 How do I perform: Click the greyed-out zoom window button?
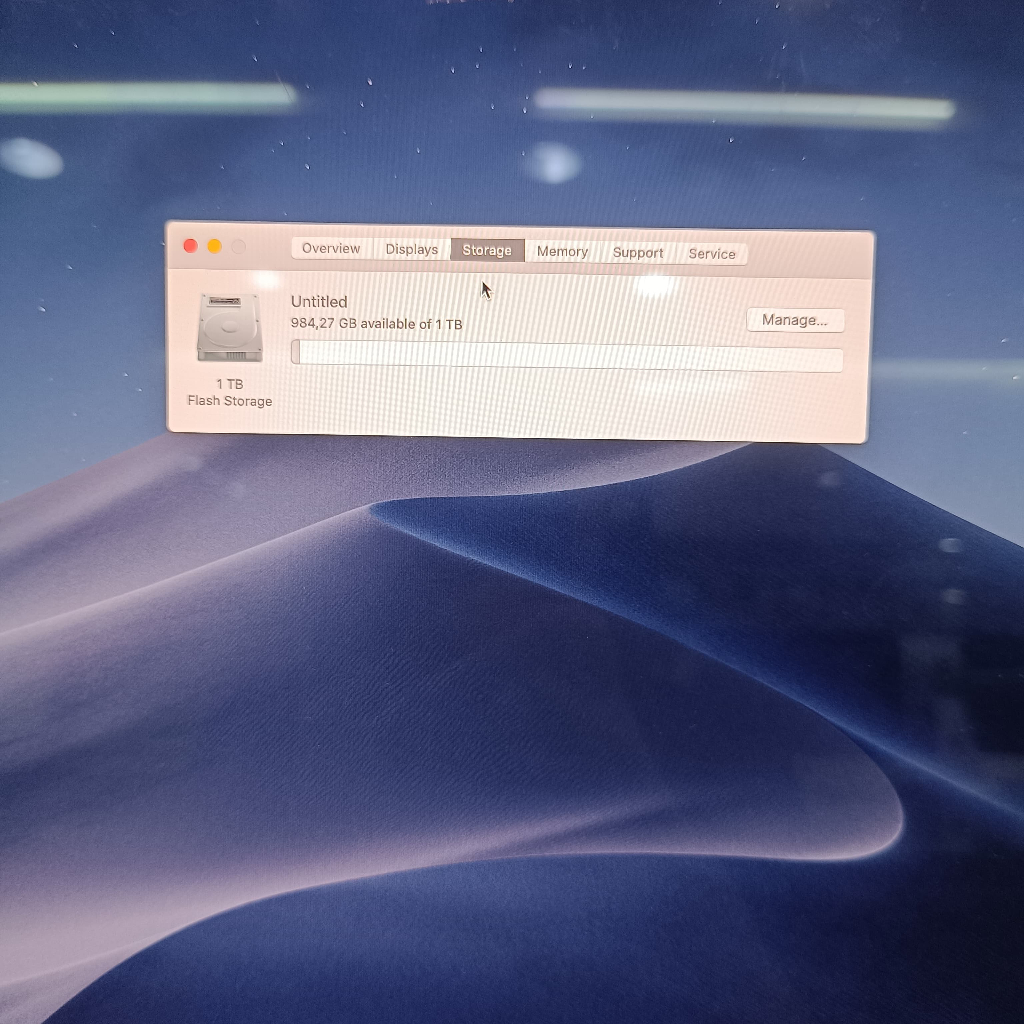coord(238,247)
